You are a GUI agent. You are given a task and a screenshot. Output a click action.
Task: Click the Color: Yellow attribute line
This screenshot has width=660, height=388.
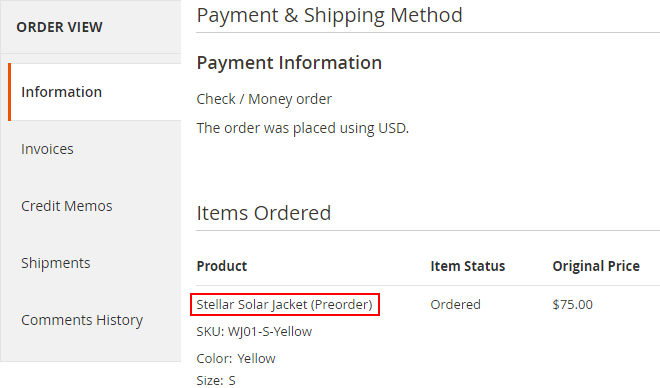[x=236, y=359]
